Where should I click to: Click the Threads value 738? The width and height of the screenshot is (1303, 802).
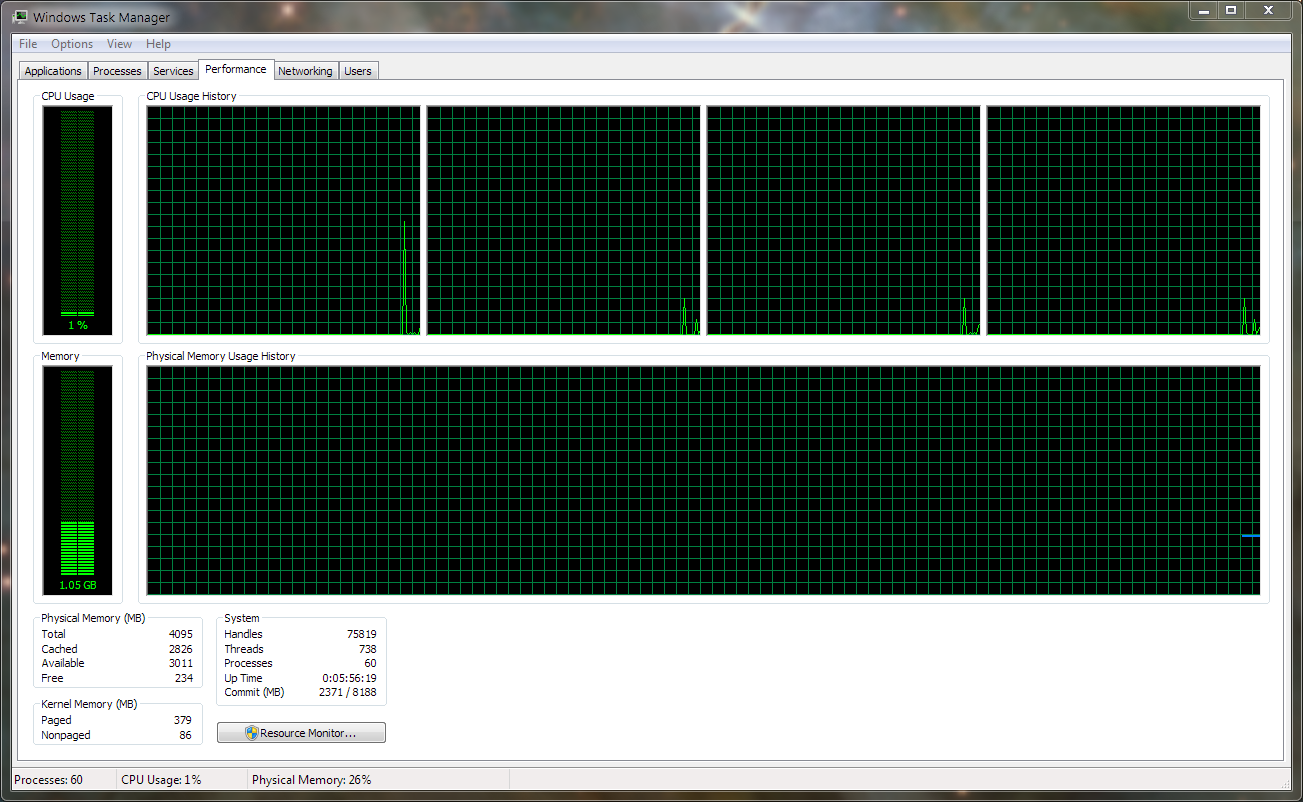(367, 649)
